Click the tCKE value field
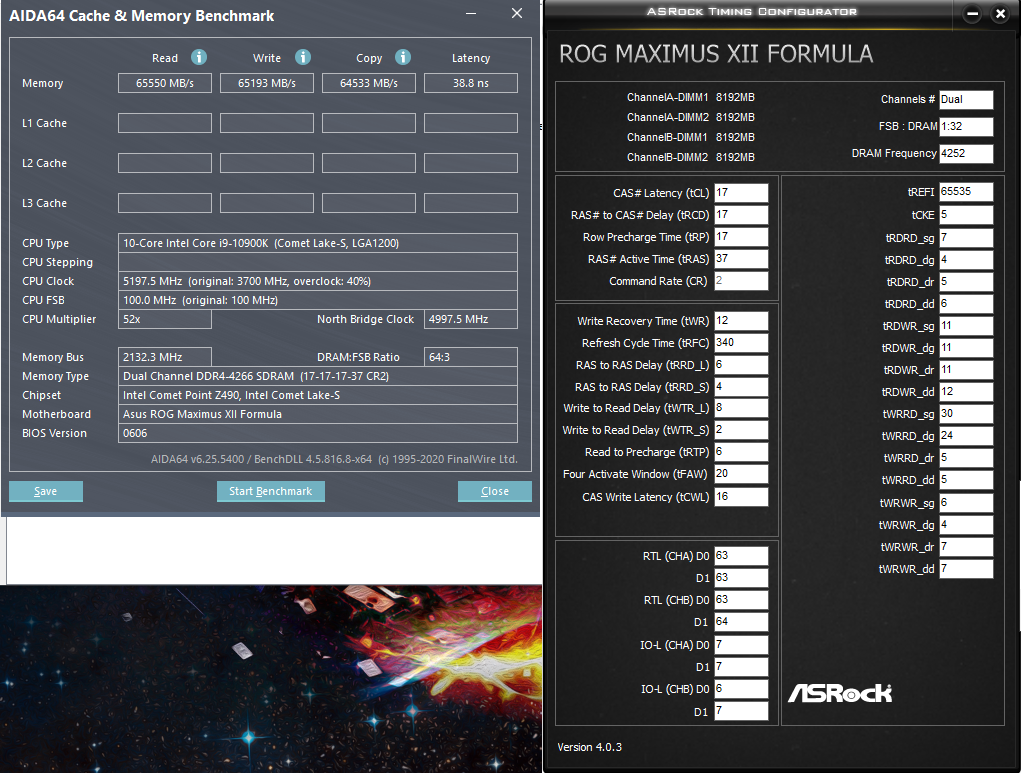The image size is (1021, 773). [966, 214]
